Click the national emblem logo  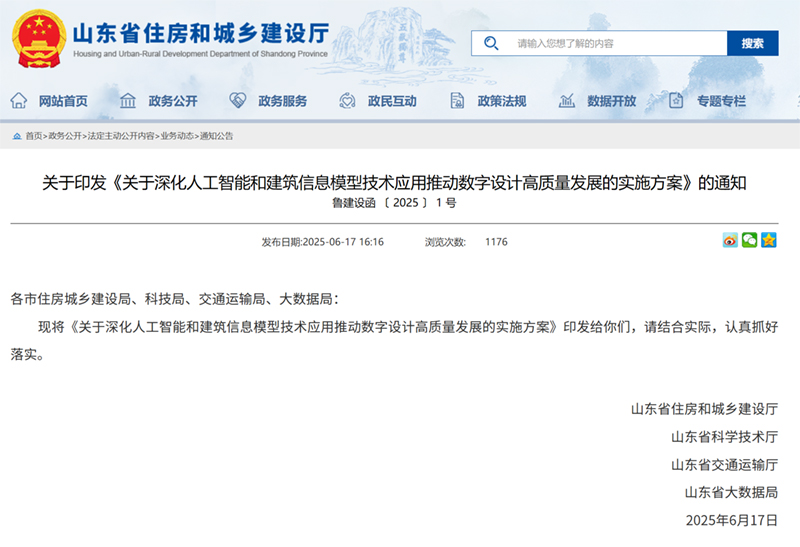point(39,38)
